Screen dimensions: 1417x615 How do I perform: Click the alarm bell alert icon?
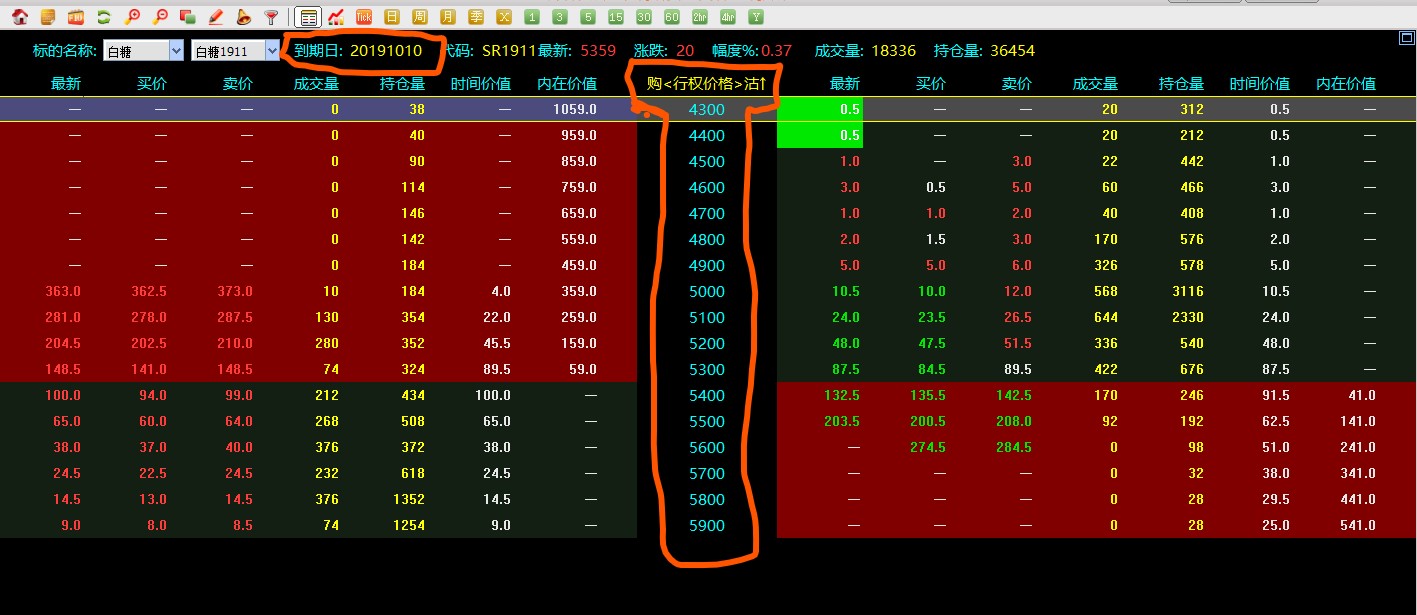pos(243,17)
